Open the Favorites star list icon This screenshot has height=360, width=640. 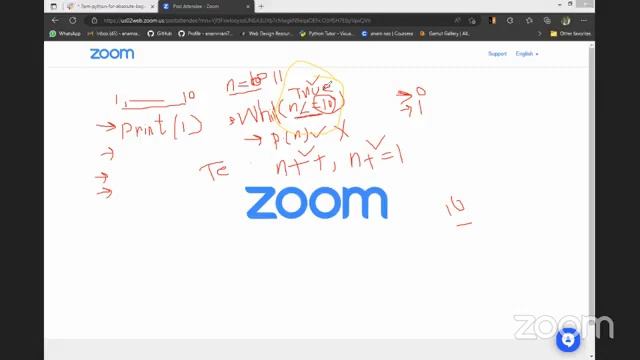point(529,20)
